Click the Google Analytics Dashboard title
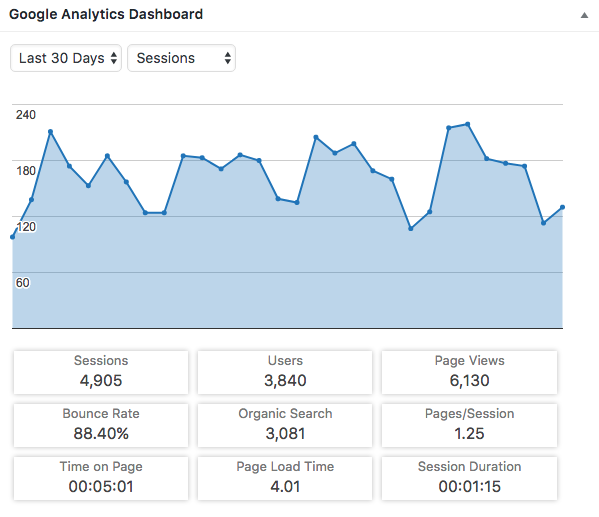This screenshot has height=517, width=599. (x=106, y=14)
